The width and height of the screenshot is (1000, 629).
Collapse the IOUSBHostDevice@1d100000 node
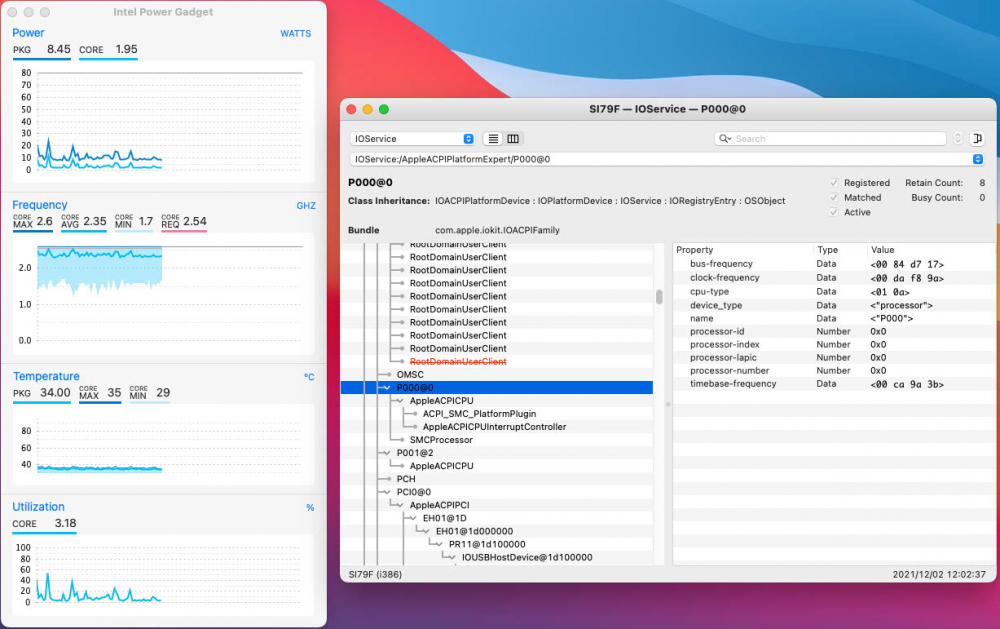tap(452, 558)
